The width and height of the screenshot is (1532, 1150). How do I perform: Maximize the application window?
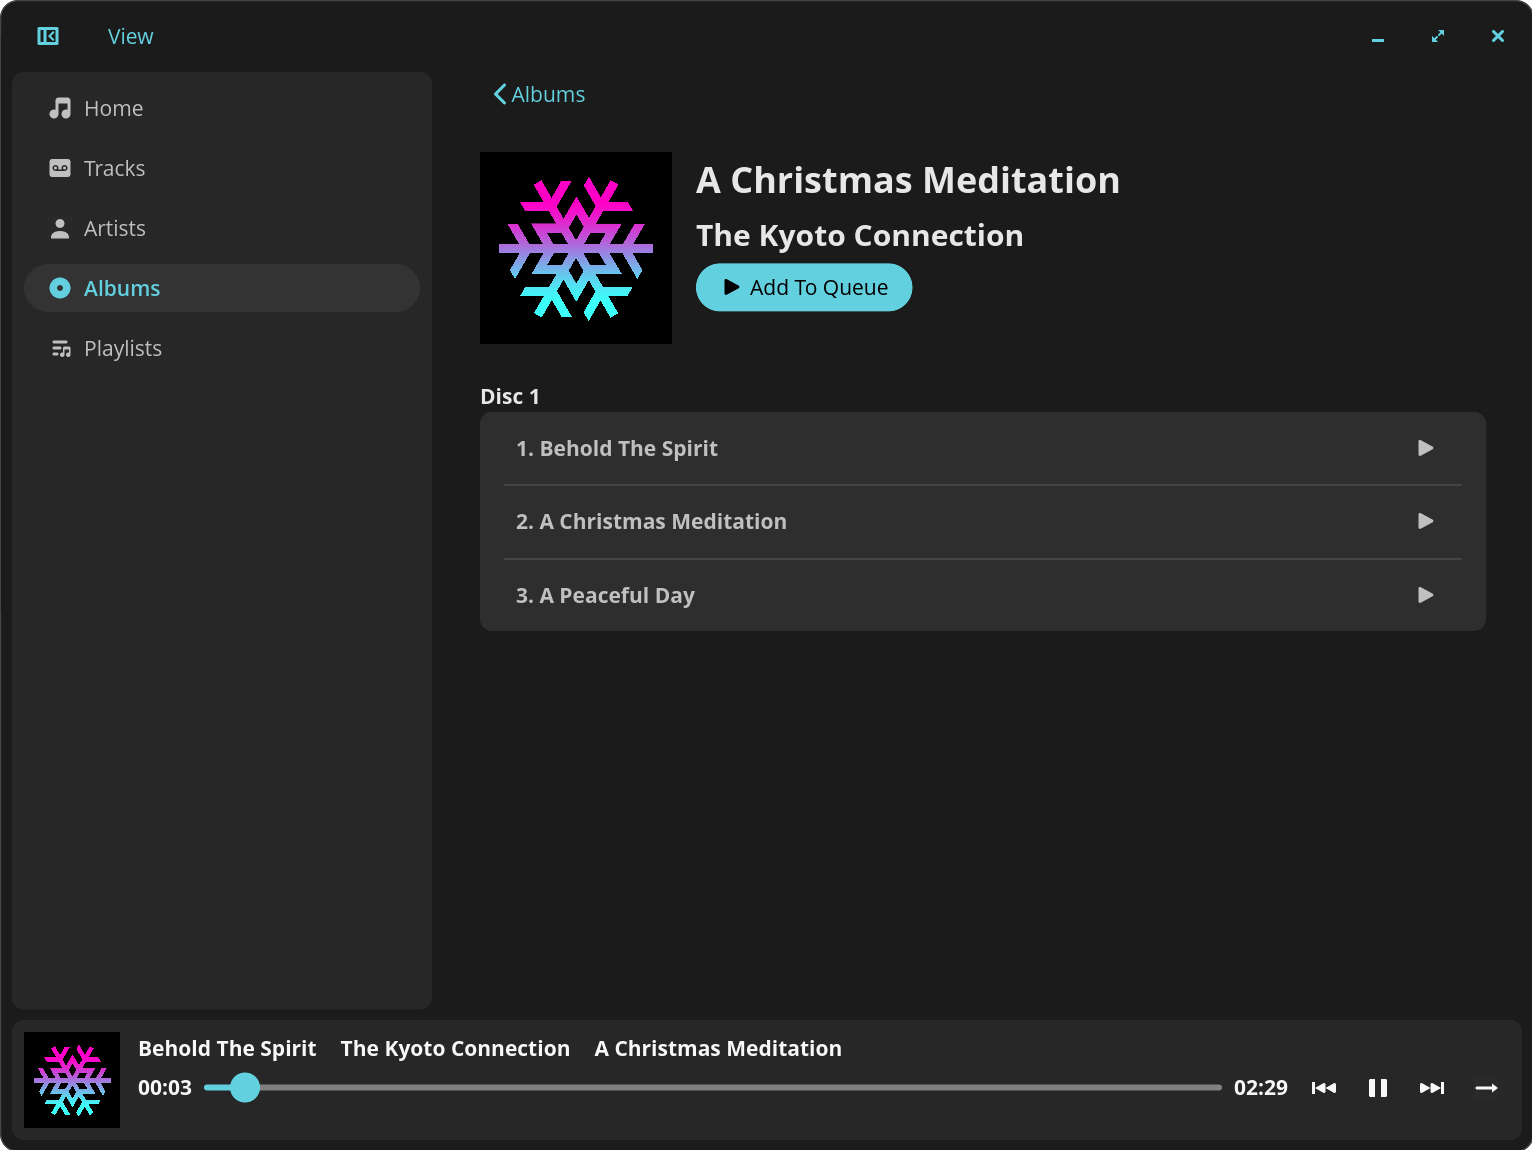point(1437,36)
